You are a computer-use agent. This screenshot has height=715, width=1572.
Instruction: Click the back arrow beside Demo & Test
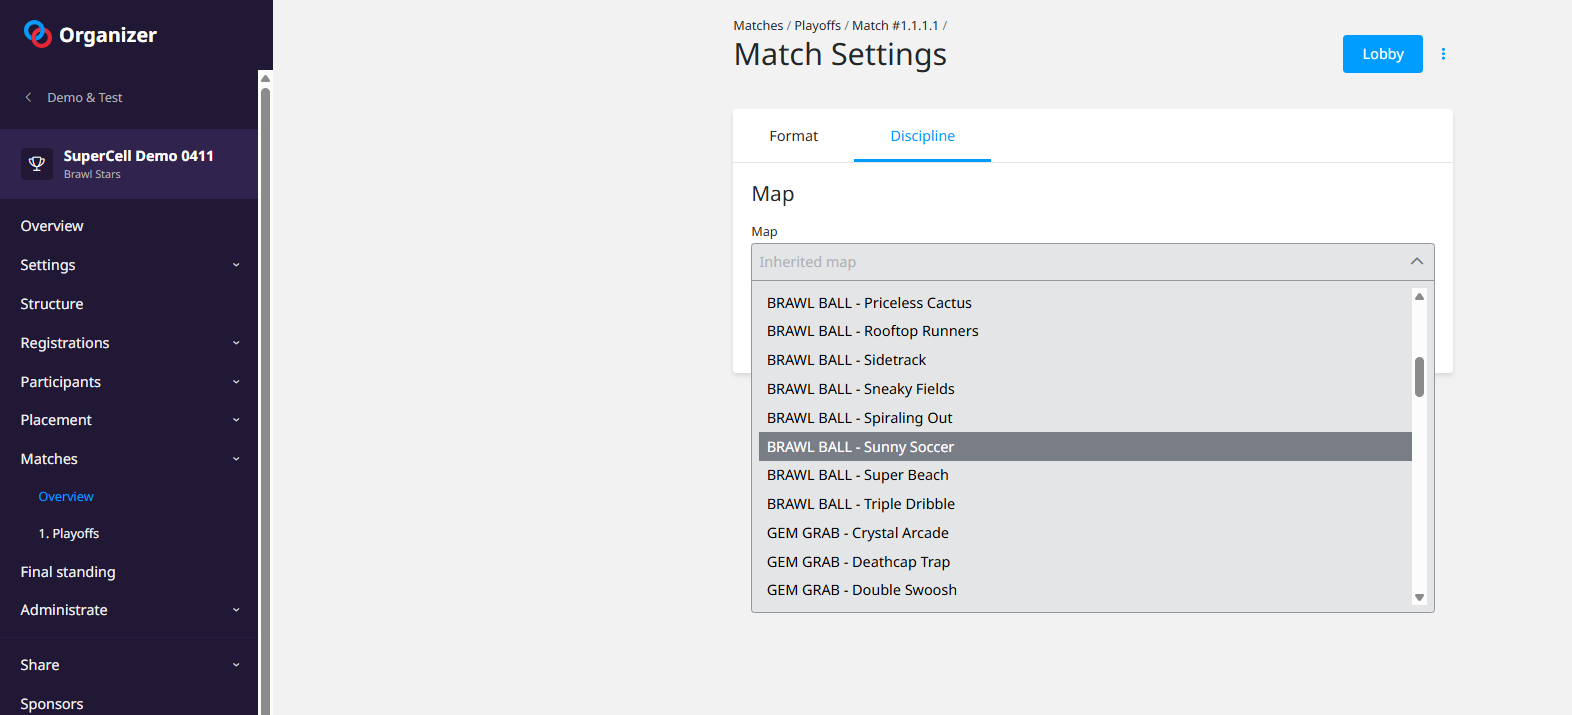[x=28, y=97]
